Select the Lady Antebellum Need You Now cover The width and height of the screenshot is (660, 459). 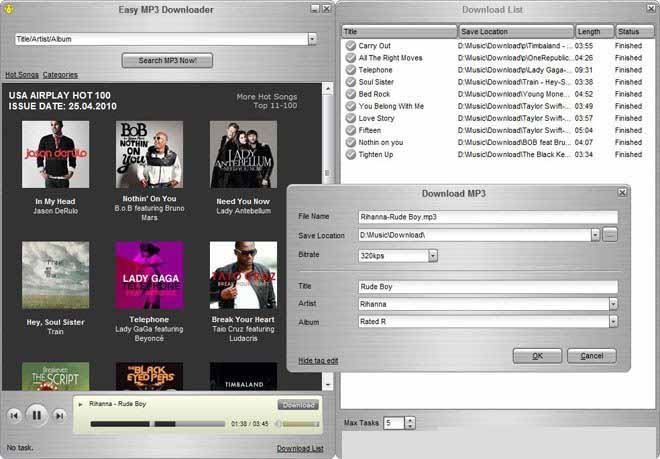tap(243, 154)
